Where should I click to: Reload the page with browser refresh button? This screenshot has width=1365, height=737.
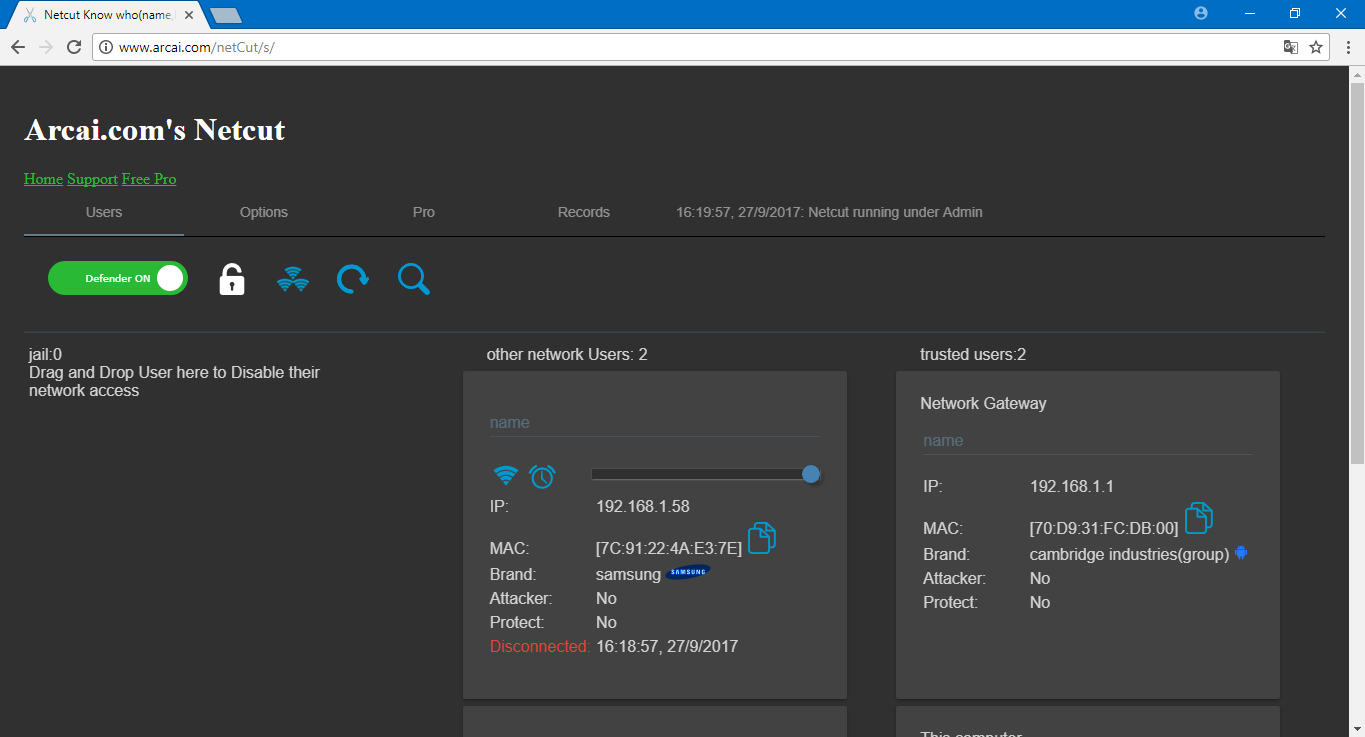pos(74,47)
